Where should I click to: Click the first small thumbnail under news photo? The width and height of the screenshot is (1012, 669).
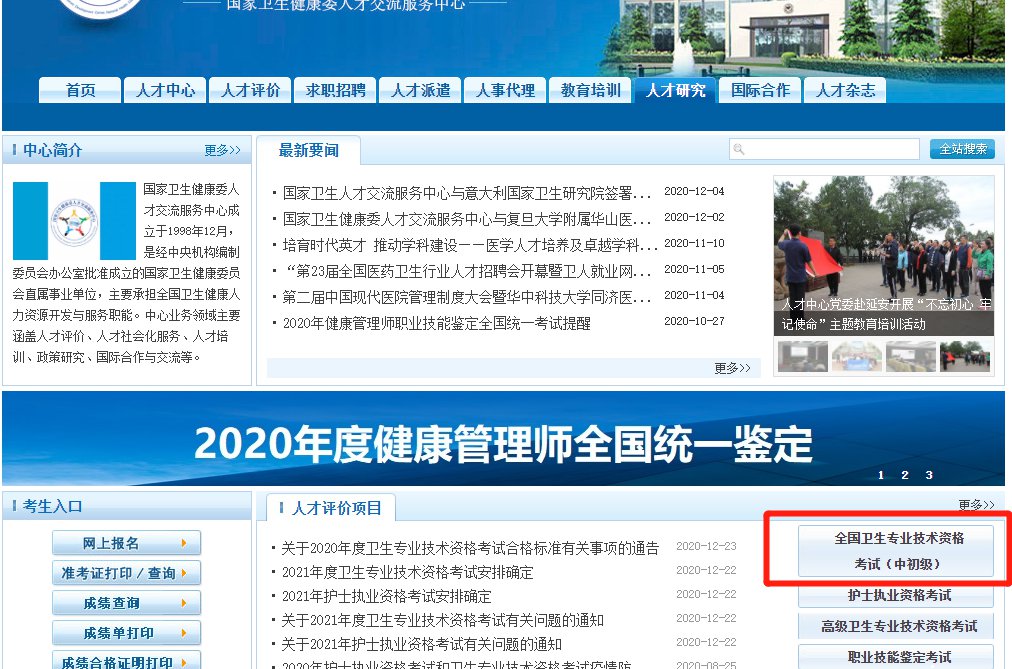pos(802,356)
